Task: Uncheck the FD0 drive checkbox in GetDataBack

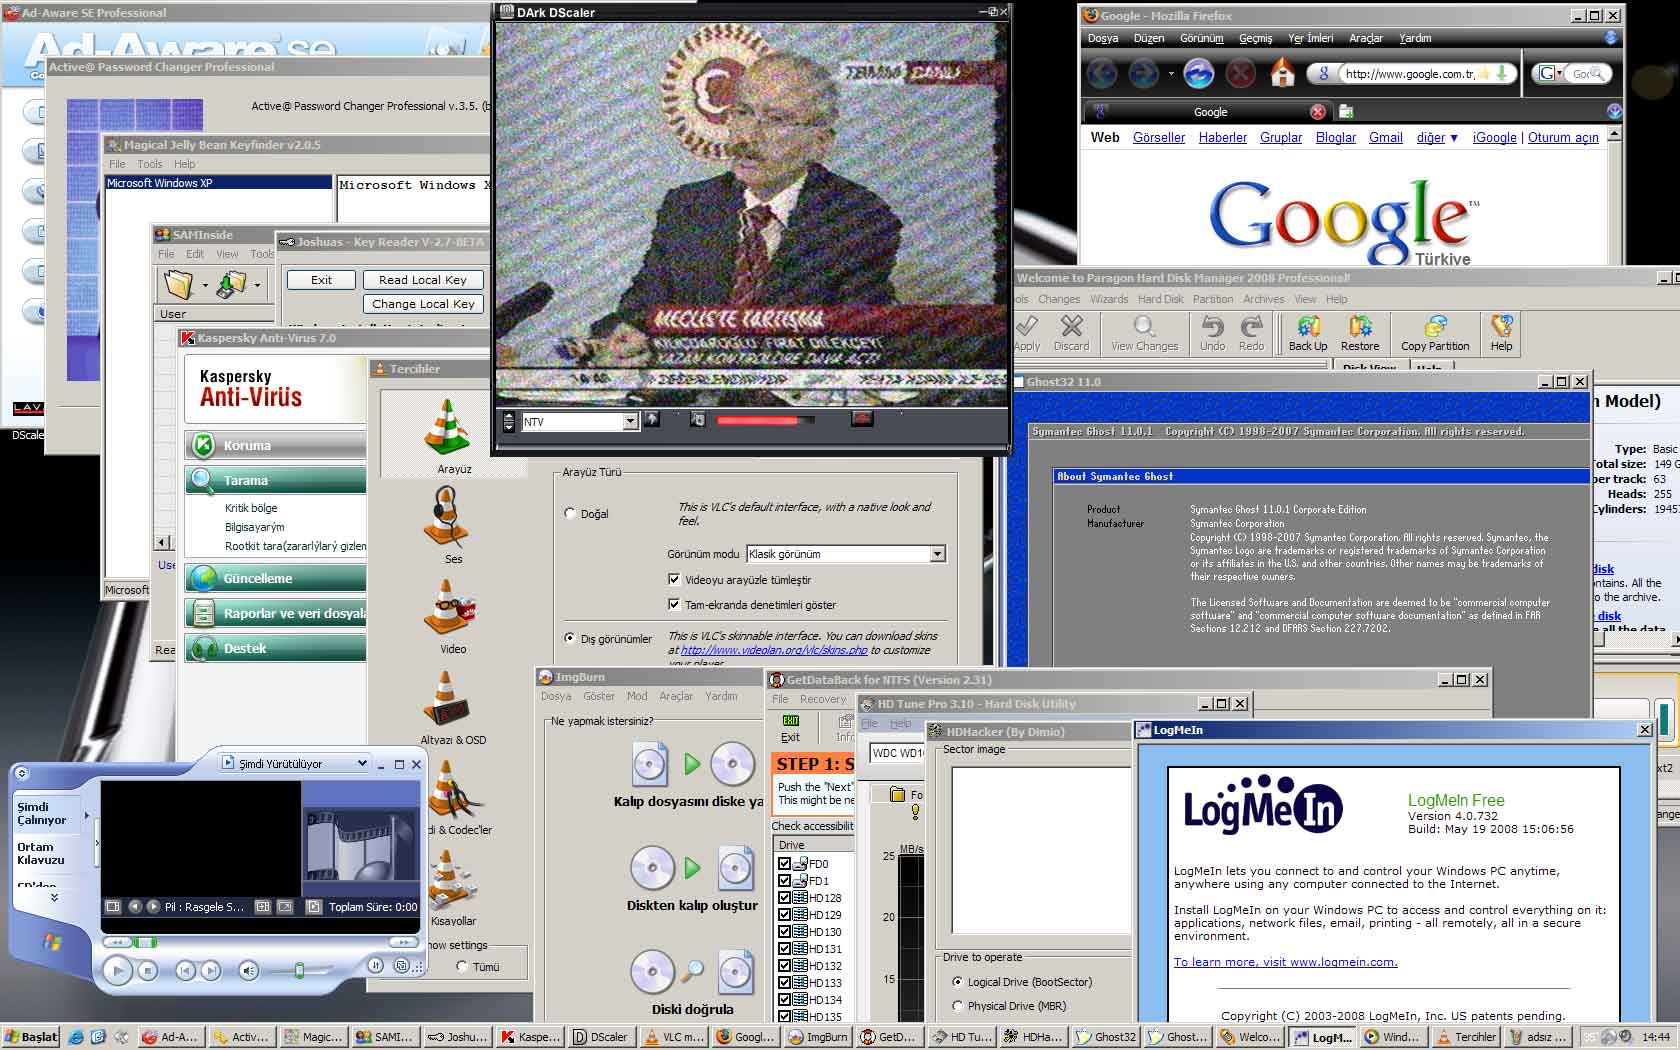Action: 785,864
